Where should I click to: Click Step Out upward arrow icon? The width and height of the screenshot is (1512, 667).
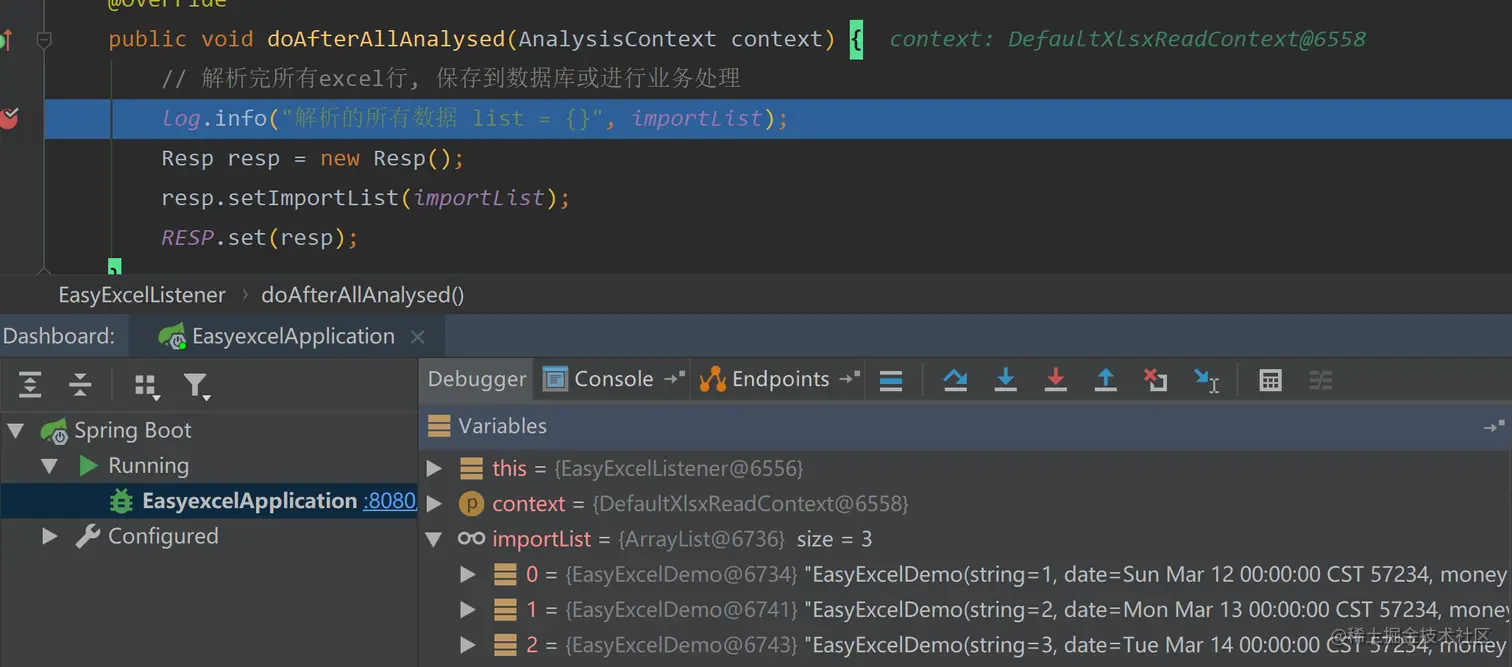coord(1105,380)
